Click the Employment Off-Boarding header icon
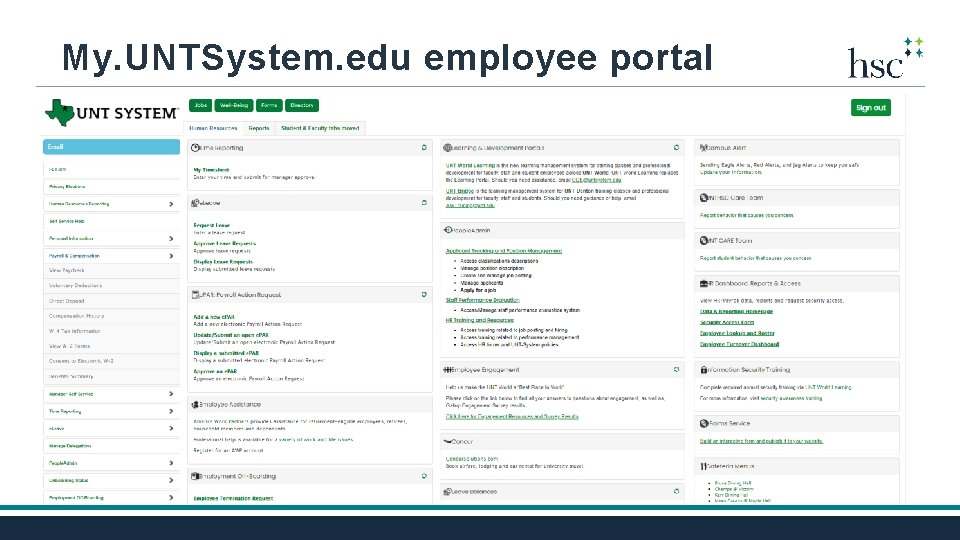Viewport: 960px width, 540px height. click(195, 476)
